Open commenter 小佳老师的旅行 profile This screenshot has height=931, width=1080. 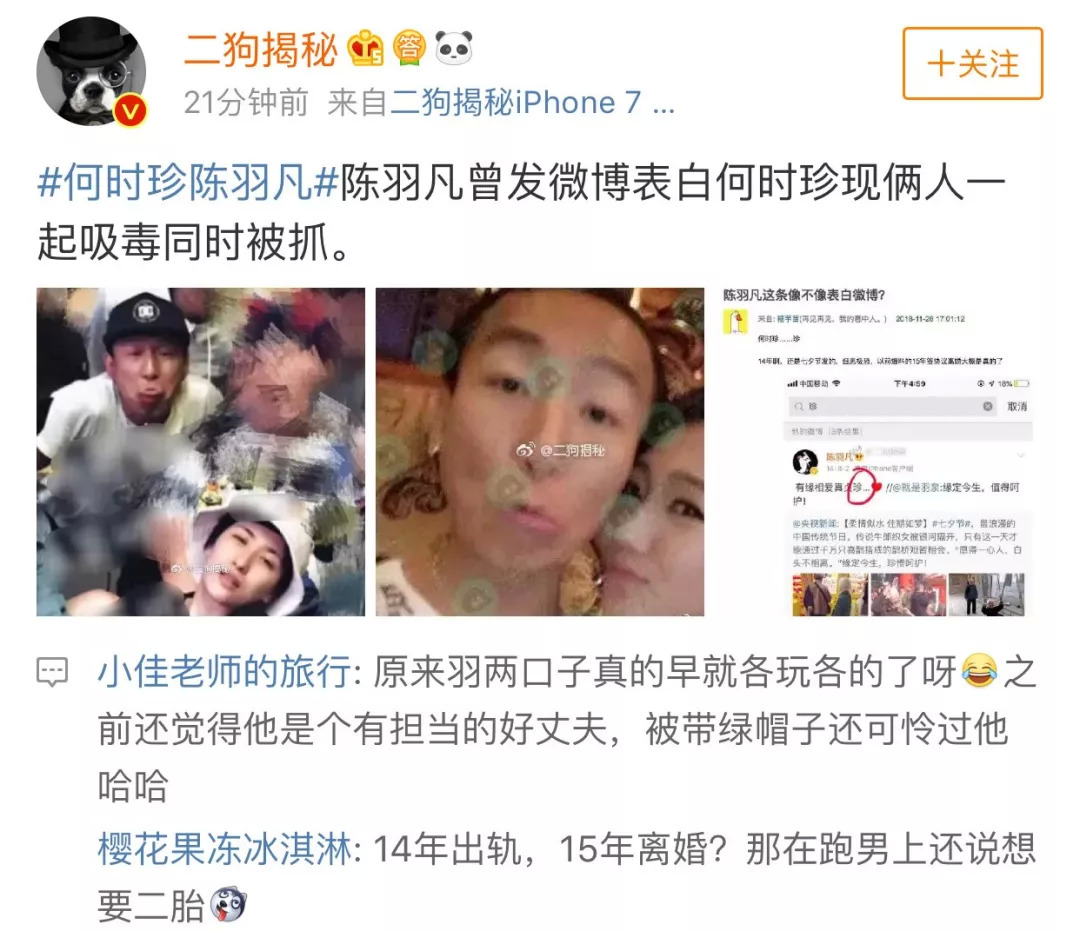coord(224,671)
